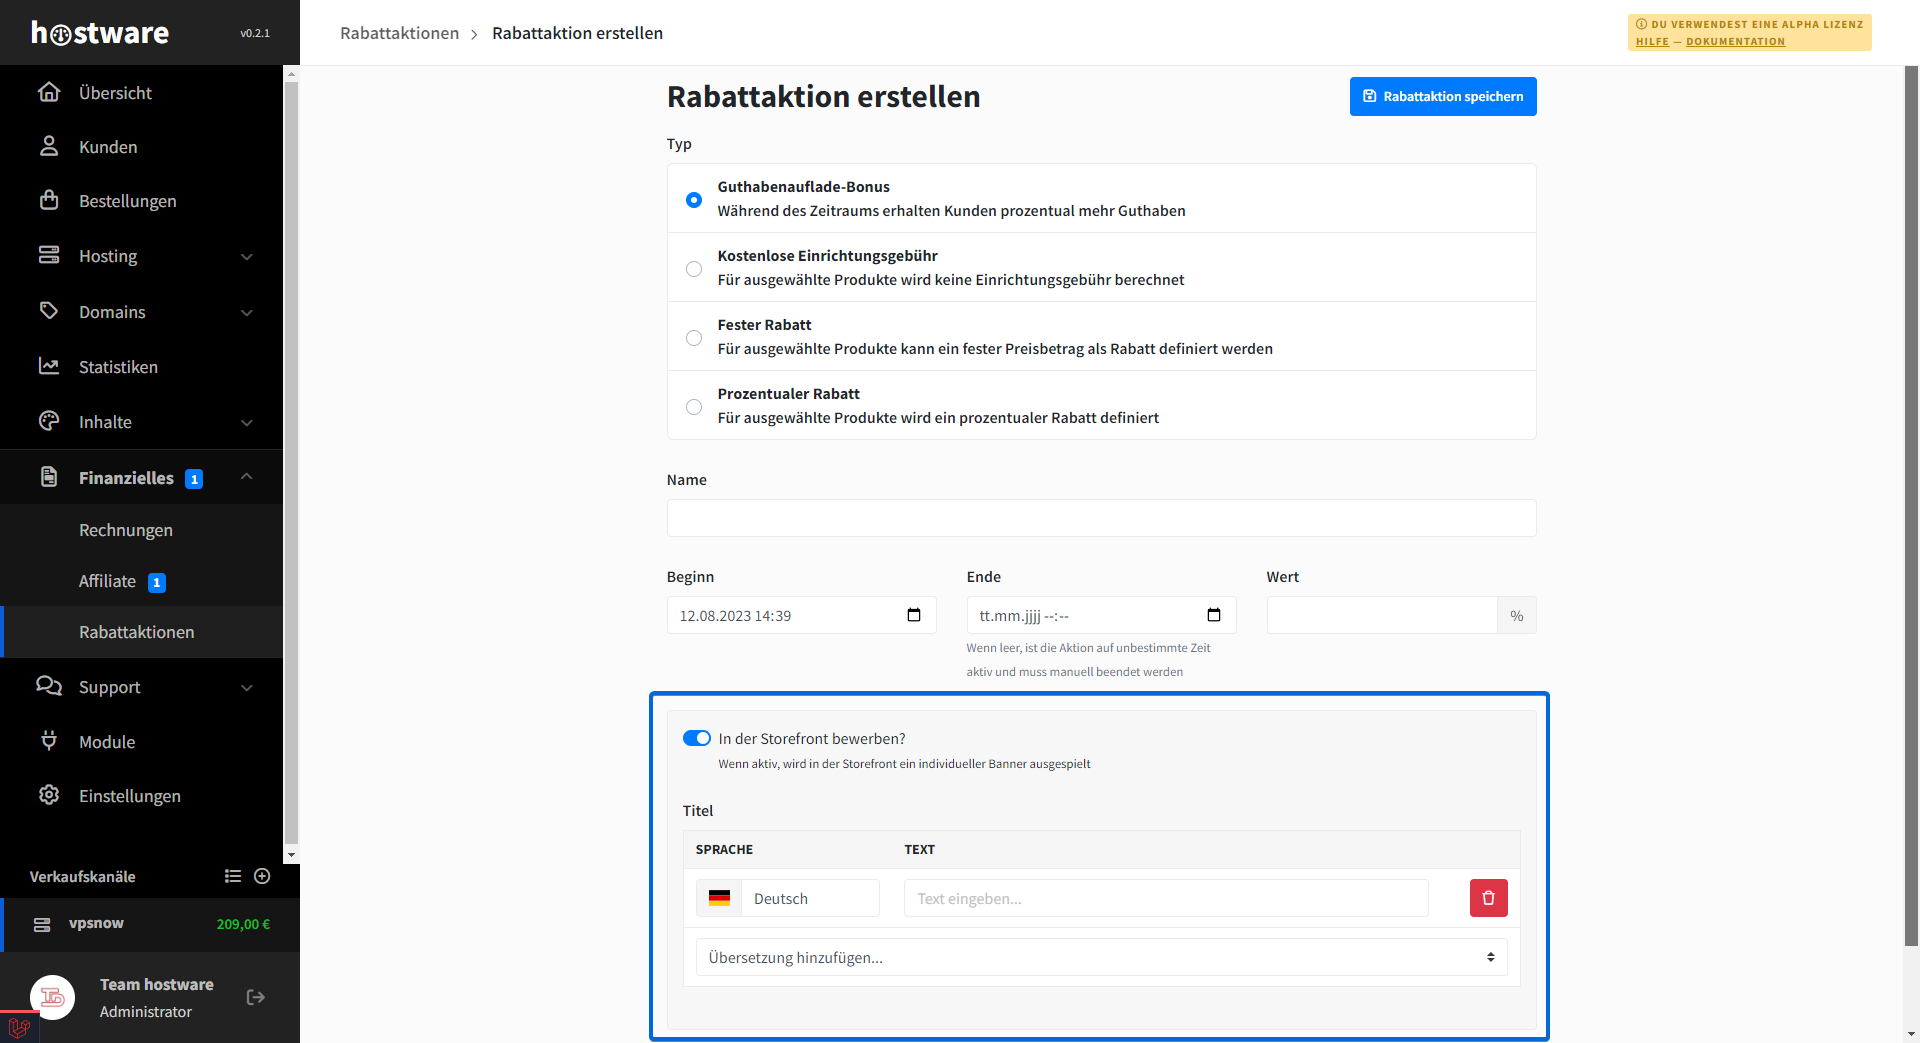
Task: Click the add sales channel plus icon
Action: click(262, 876)
